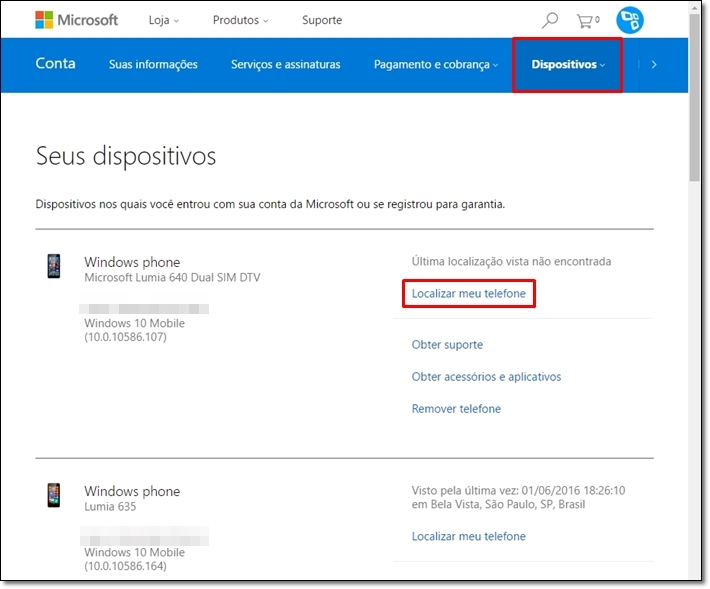The height and width of the screenshot is (589, 710).
Task: Open Suas informações tab
Action: click(x=153, y=64)
